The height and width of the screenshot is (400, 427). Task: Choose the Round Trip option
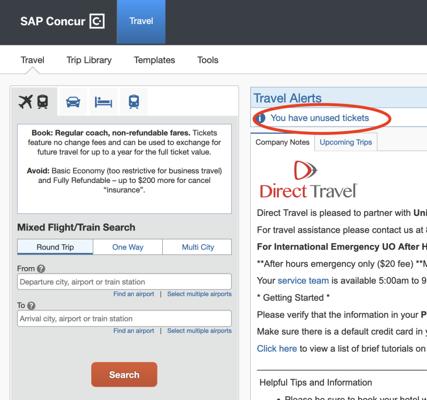pyautogui.click(x=55, y=247)
